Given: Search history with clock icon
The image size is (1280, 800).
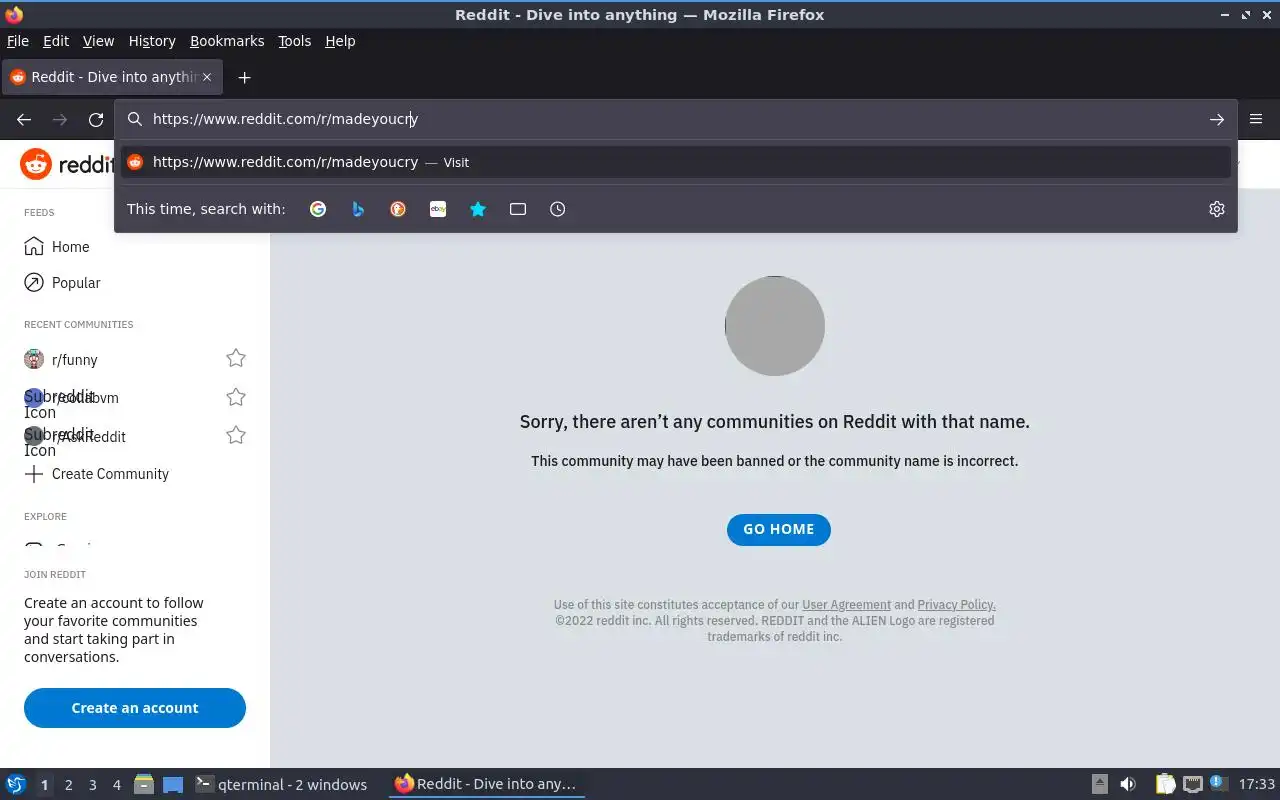Looking at the screenshot, I should pos(558,209).
